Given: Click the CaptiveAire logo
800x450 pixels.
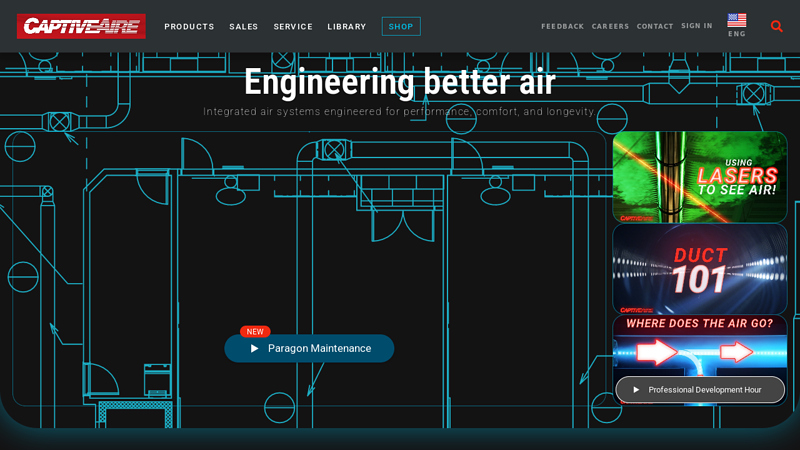Looking at the screenshot, I should pos(81,26).
